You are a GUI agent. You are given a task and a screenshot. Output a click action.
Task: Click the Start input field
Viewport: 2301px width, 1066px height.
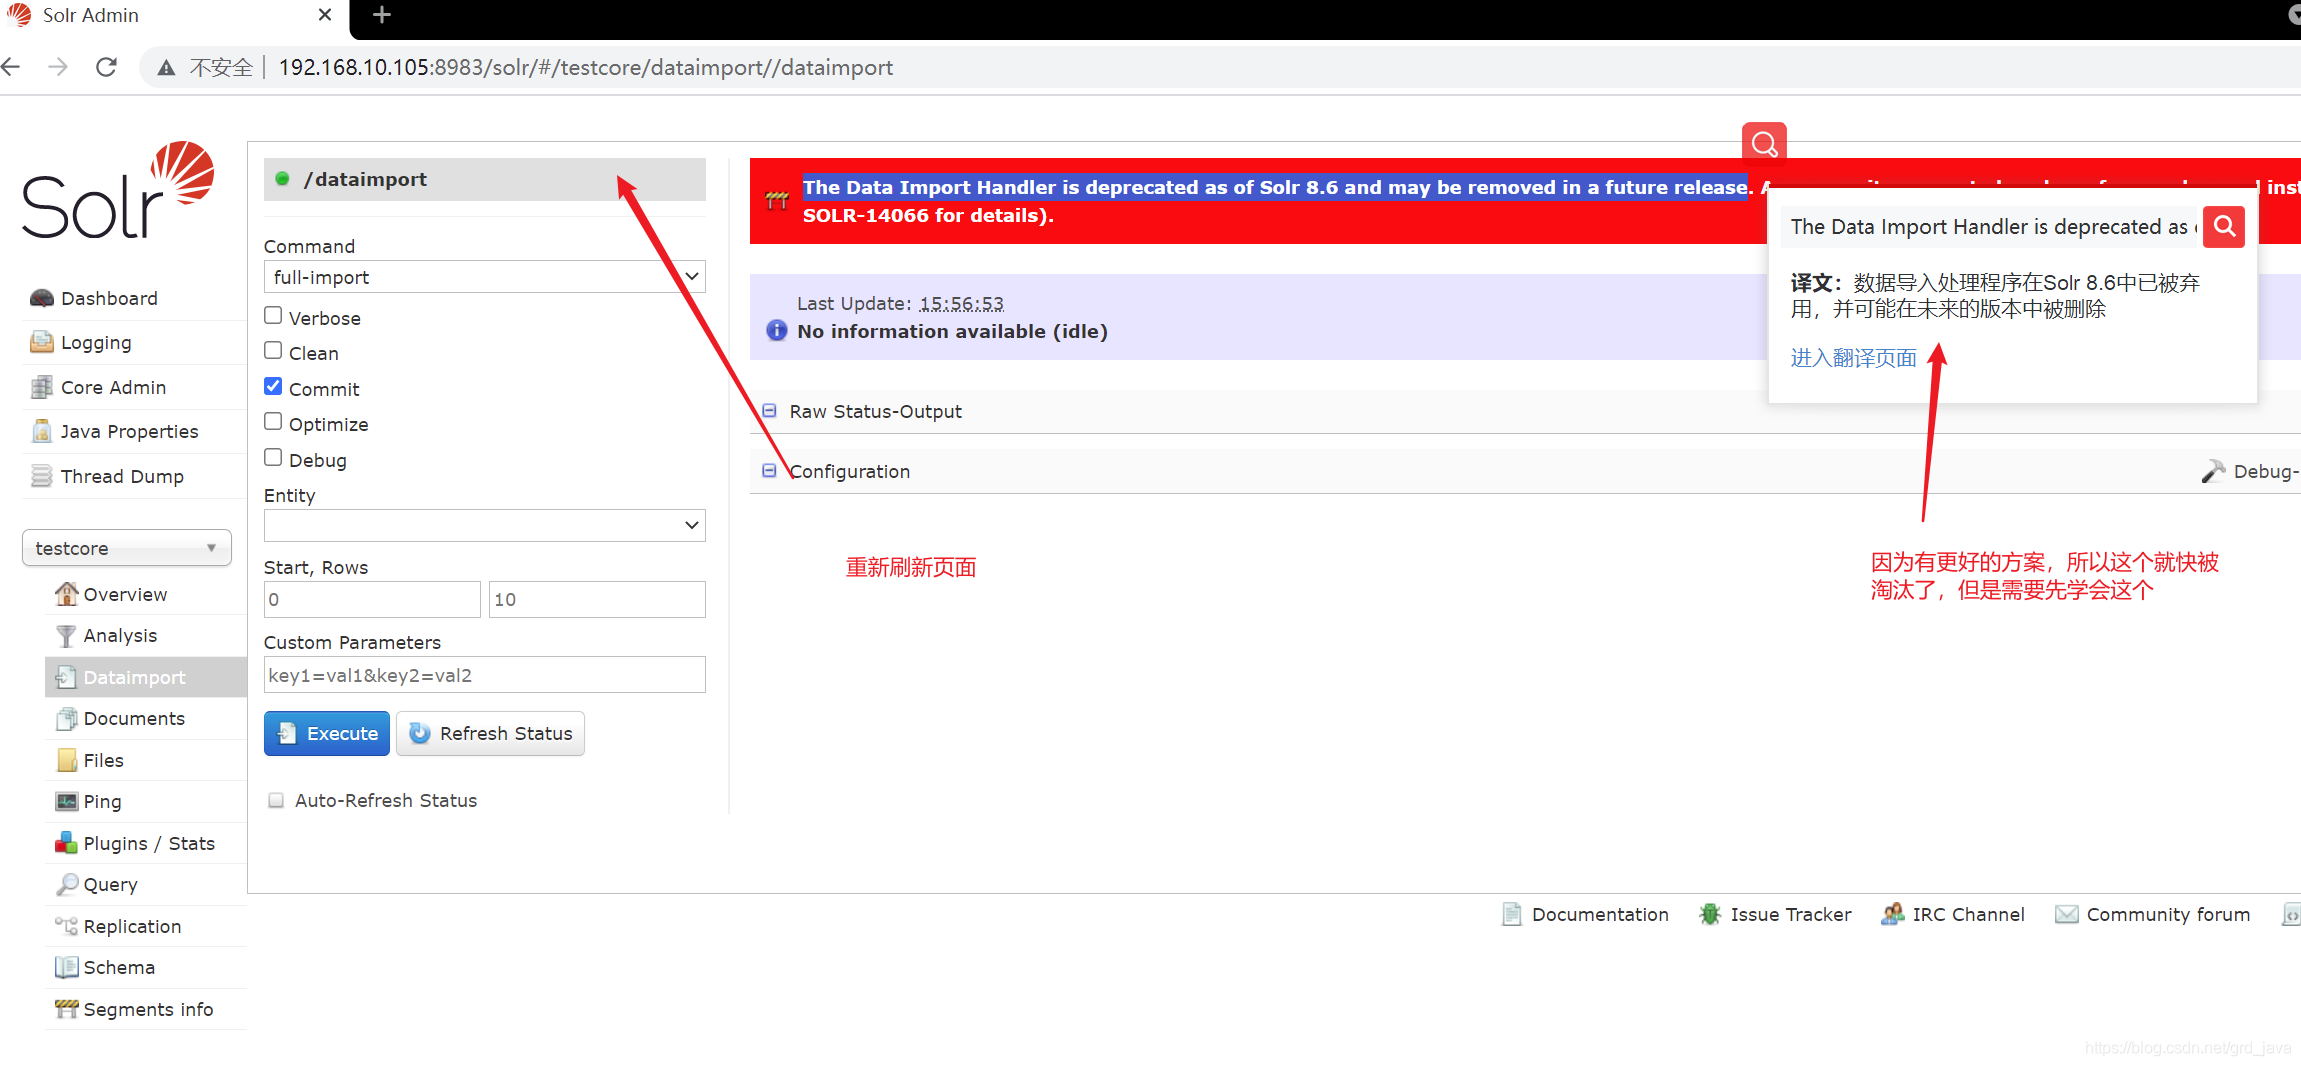(x=372, y=600)
